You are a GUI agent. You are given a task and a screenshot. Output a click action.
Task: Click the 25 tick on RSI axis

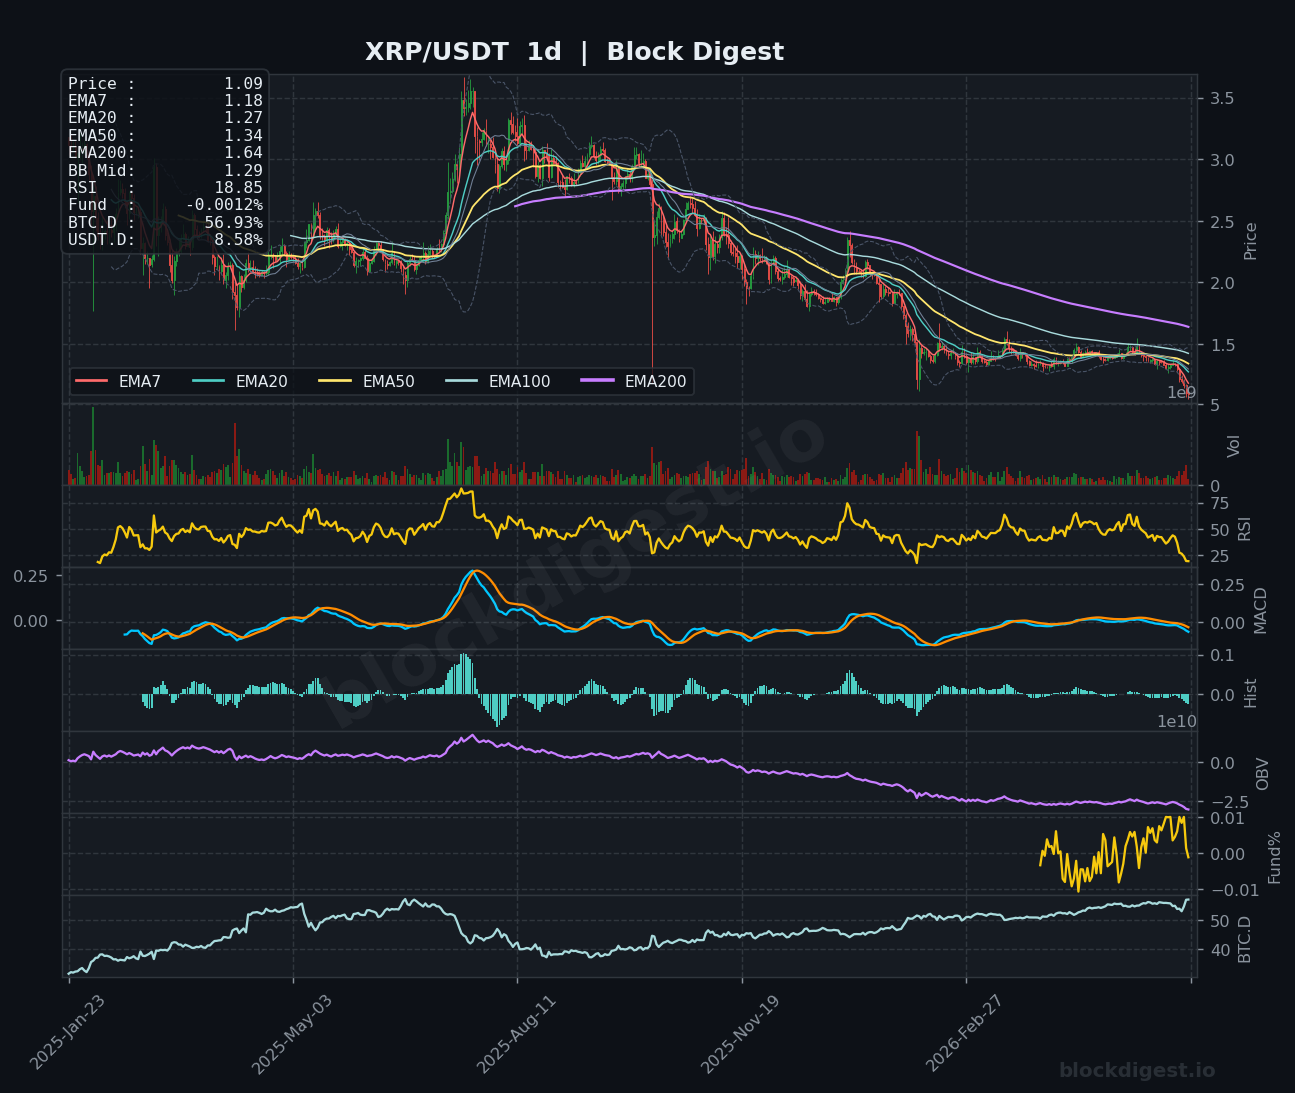[1219, 557]
